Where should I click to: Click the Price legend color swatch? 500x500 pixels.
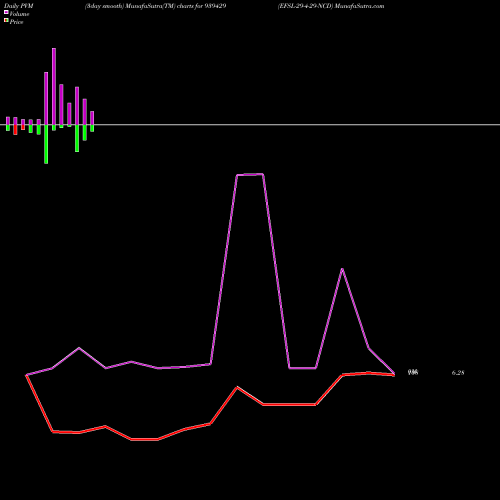pos(6,20)
